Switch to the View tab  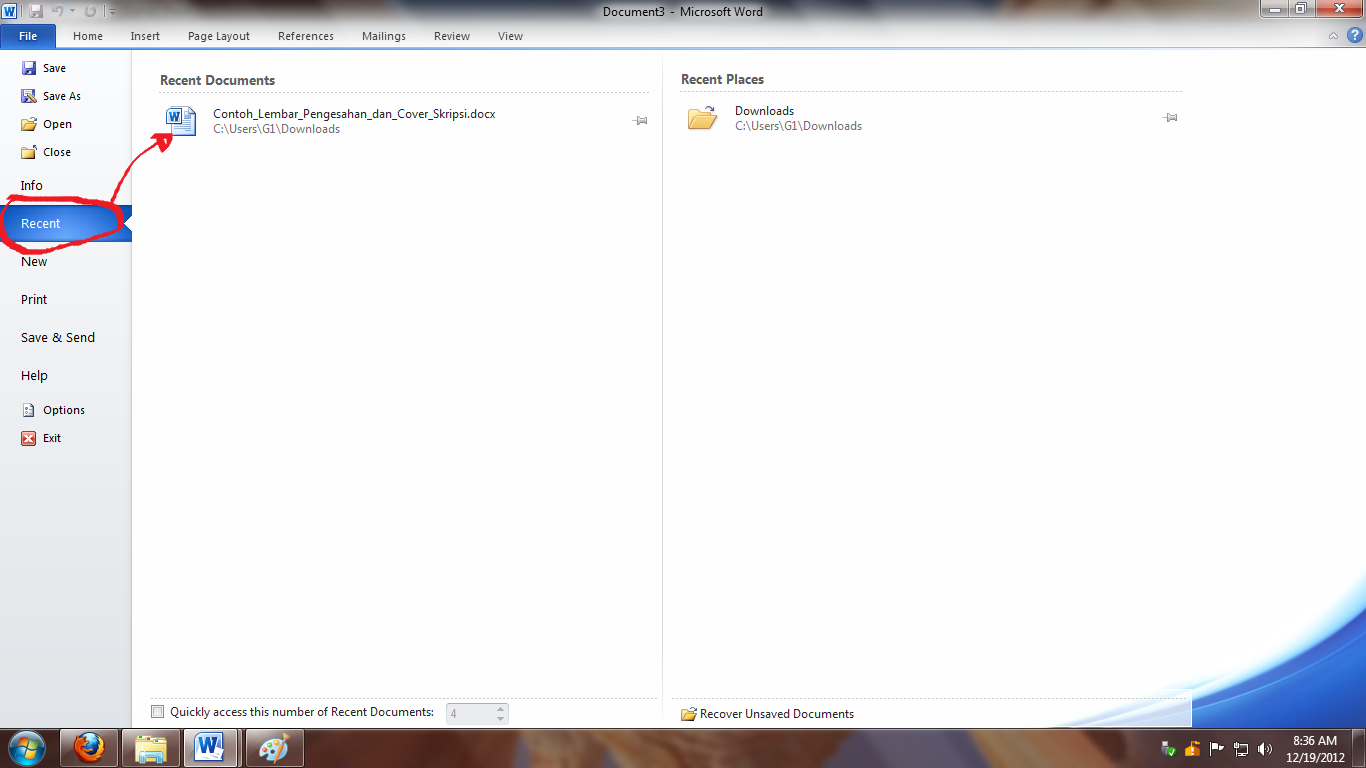[510, 36]
